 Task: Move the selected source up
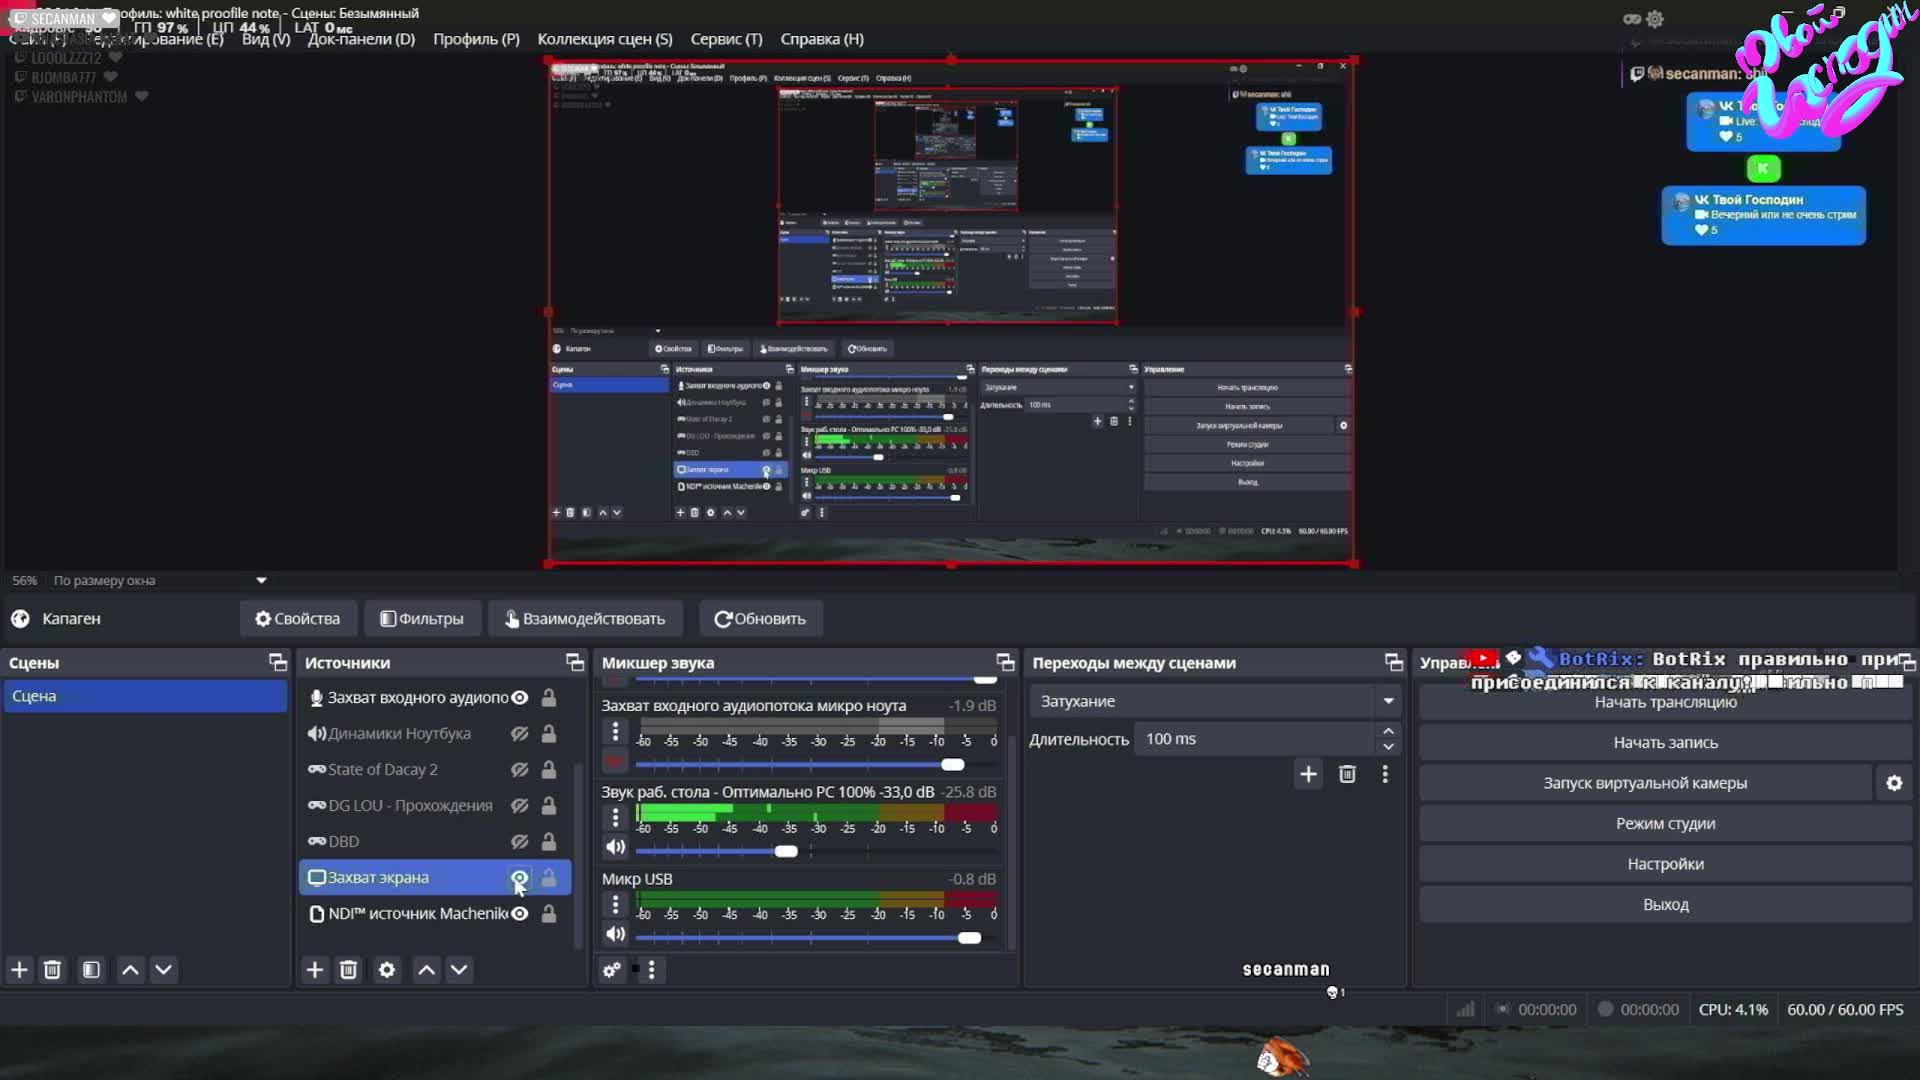[426, 970]
